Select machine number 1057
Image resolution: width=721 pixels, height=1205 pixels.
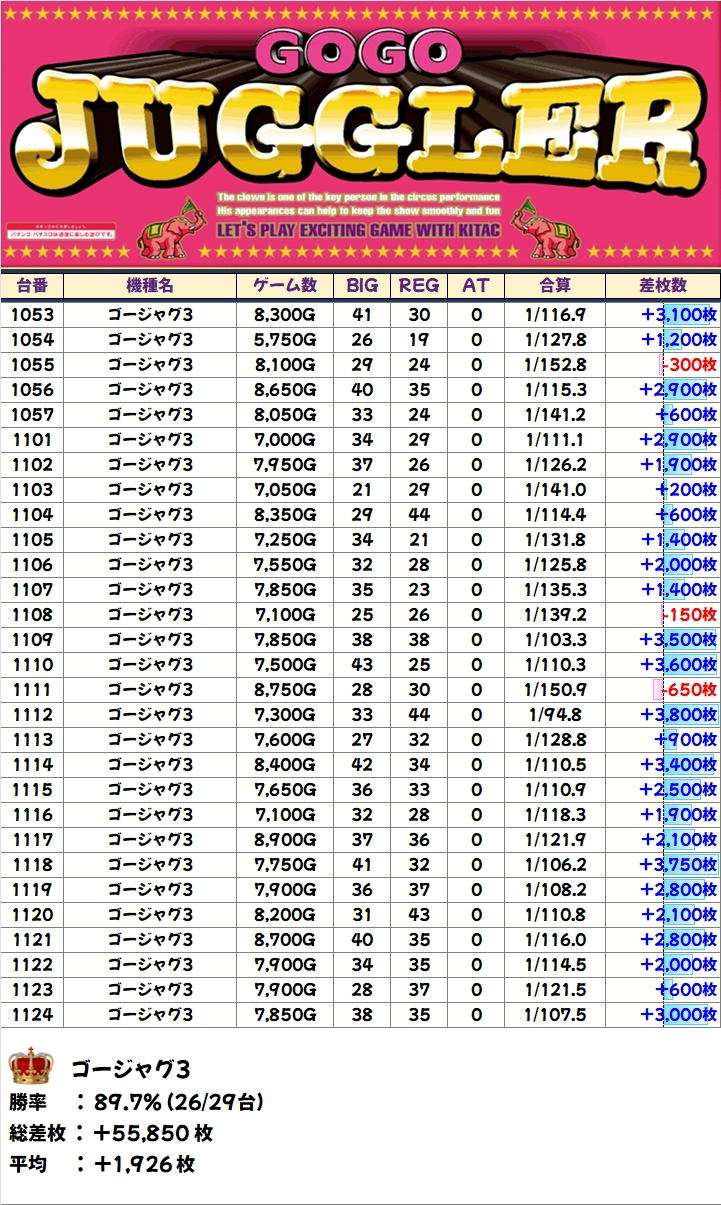[32, 415]
